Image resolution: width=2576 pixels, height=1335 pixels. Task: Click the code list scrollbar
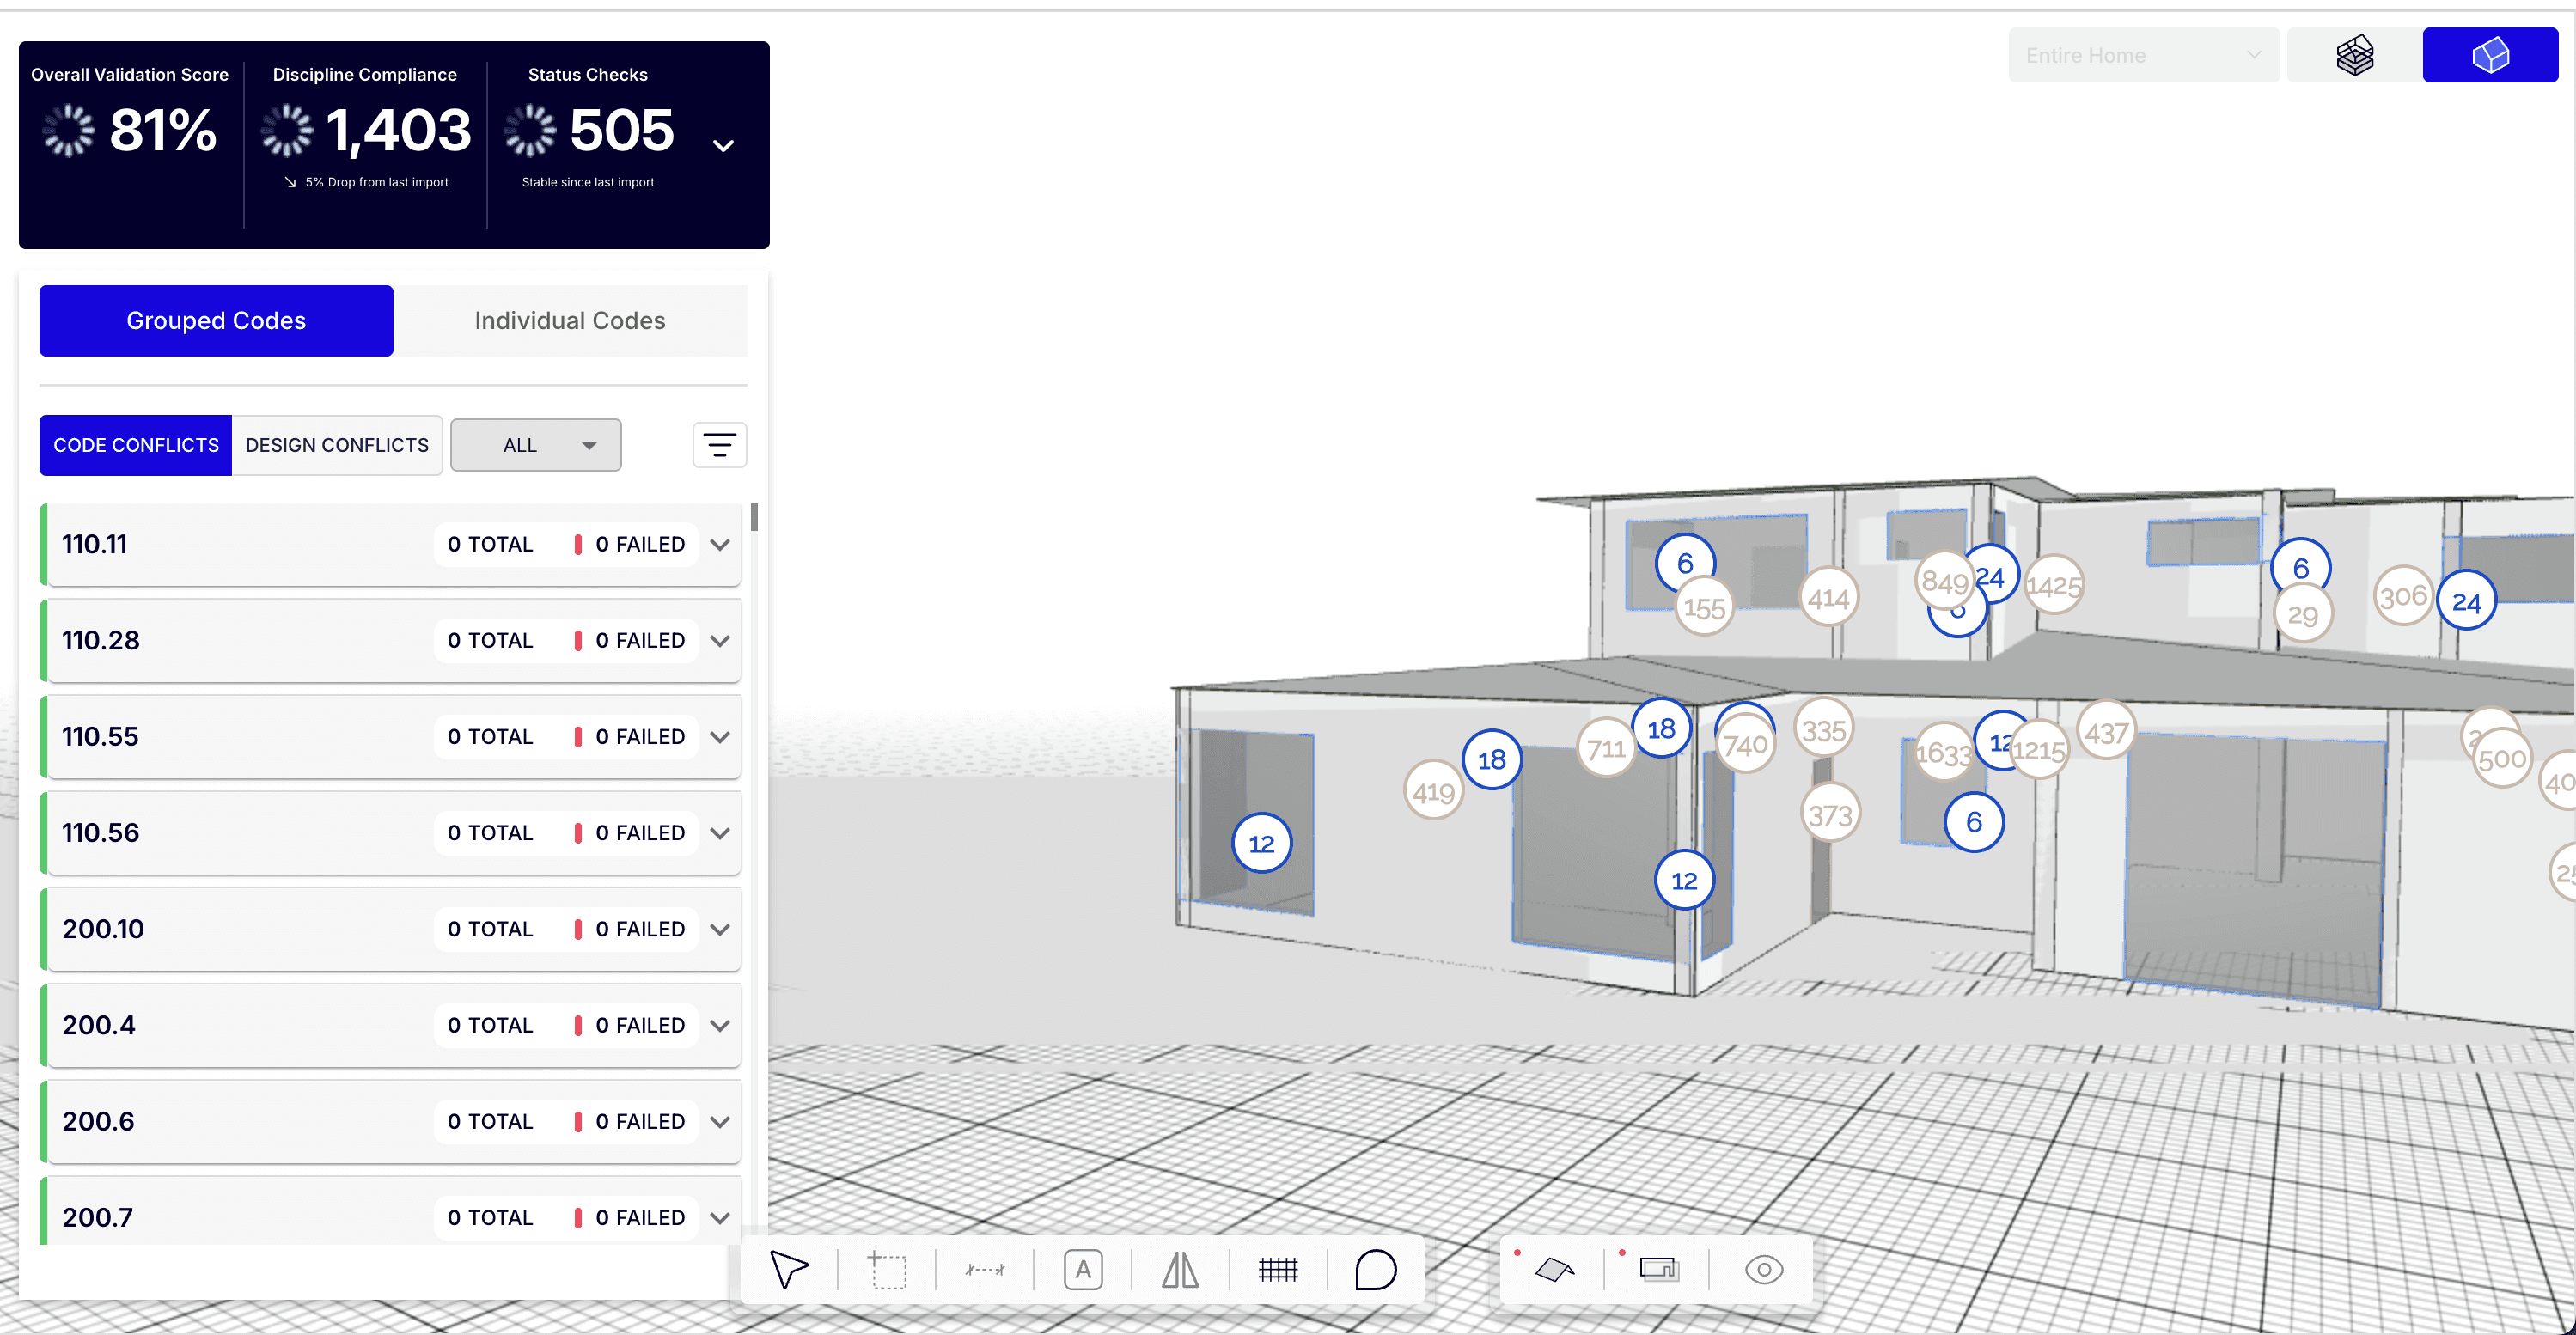[754, 516]
